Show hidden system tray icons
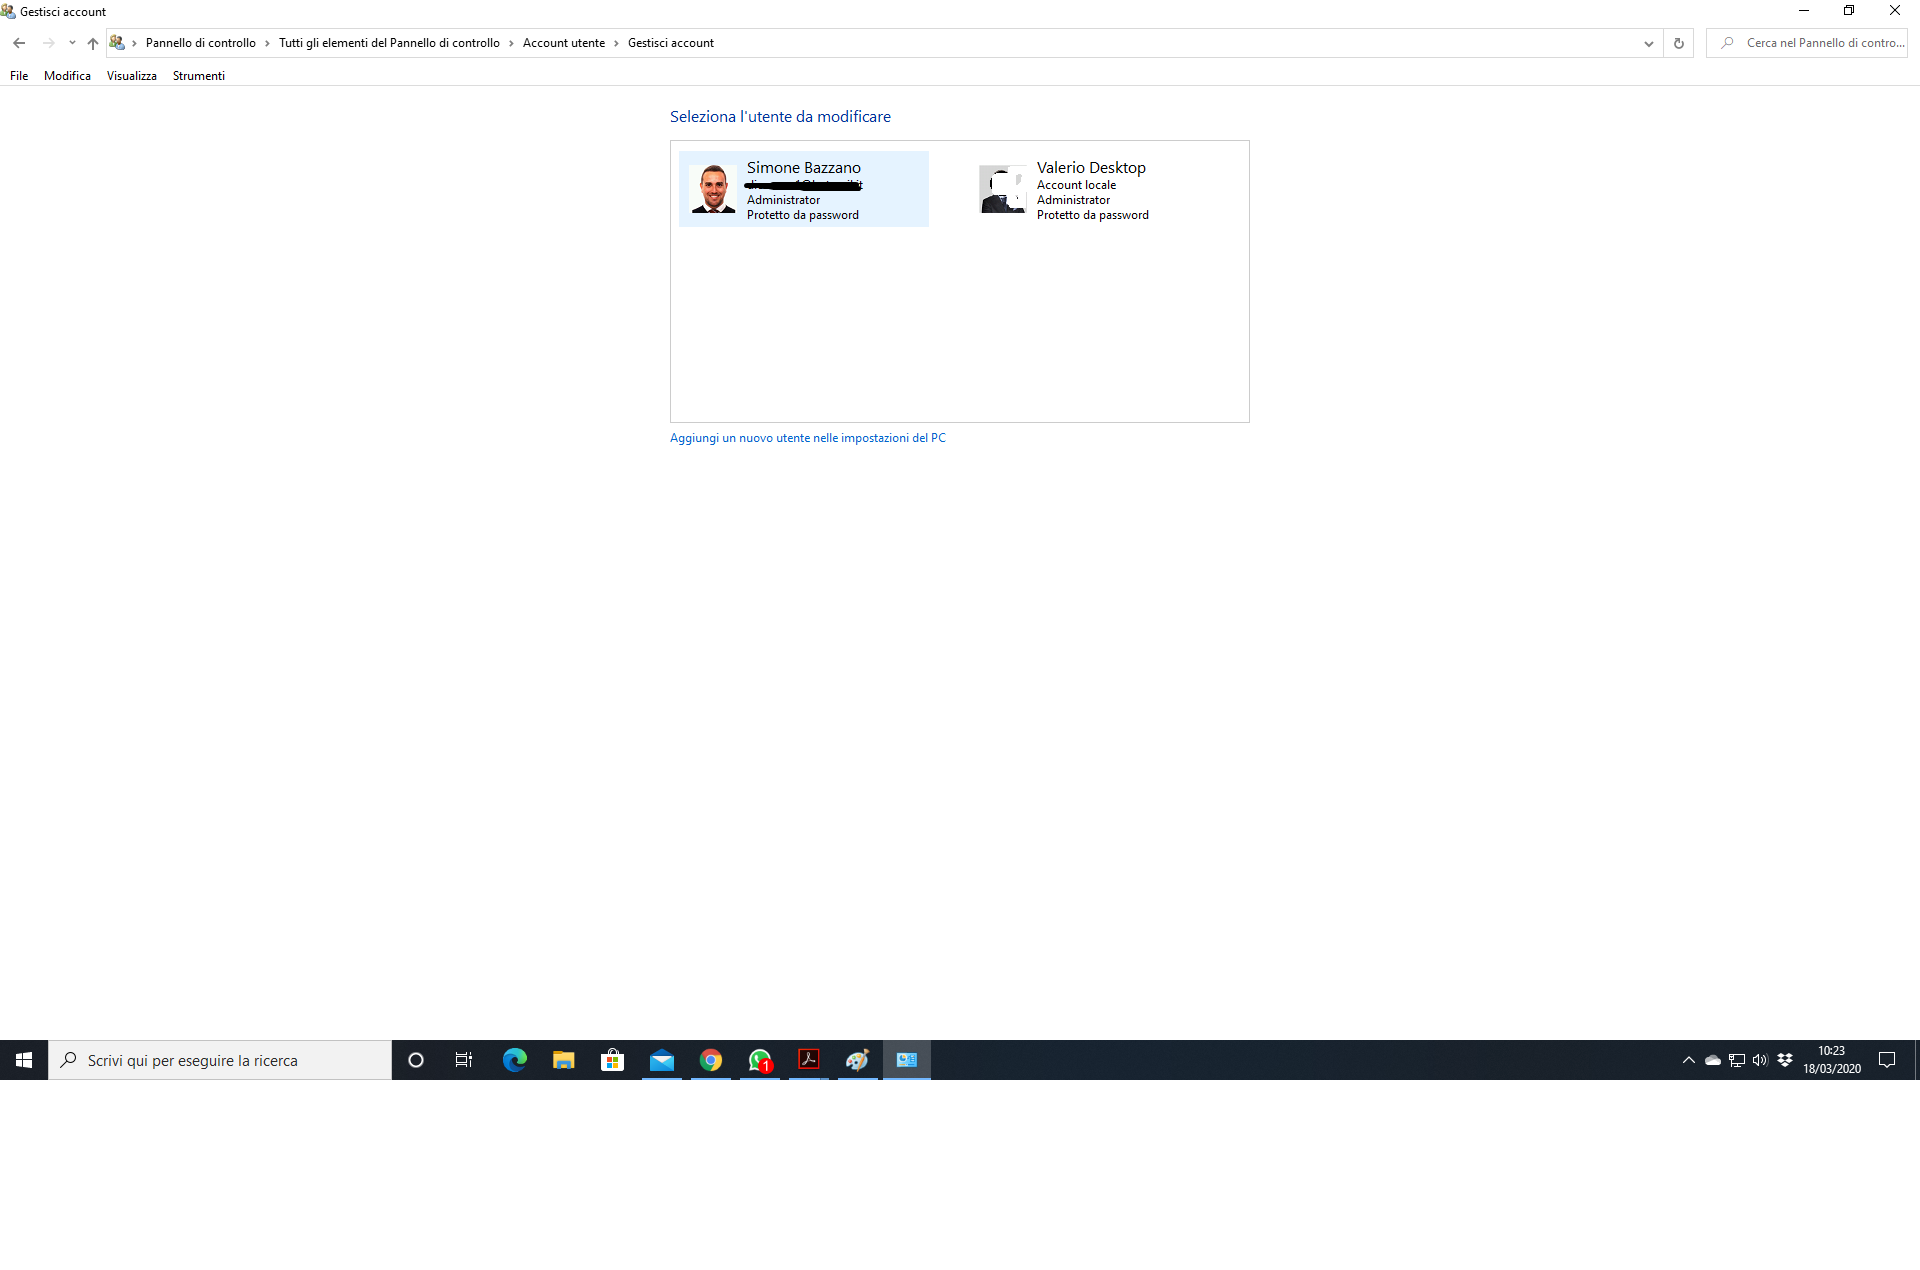 tap(1689, 1060)
